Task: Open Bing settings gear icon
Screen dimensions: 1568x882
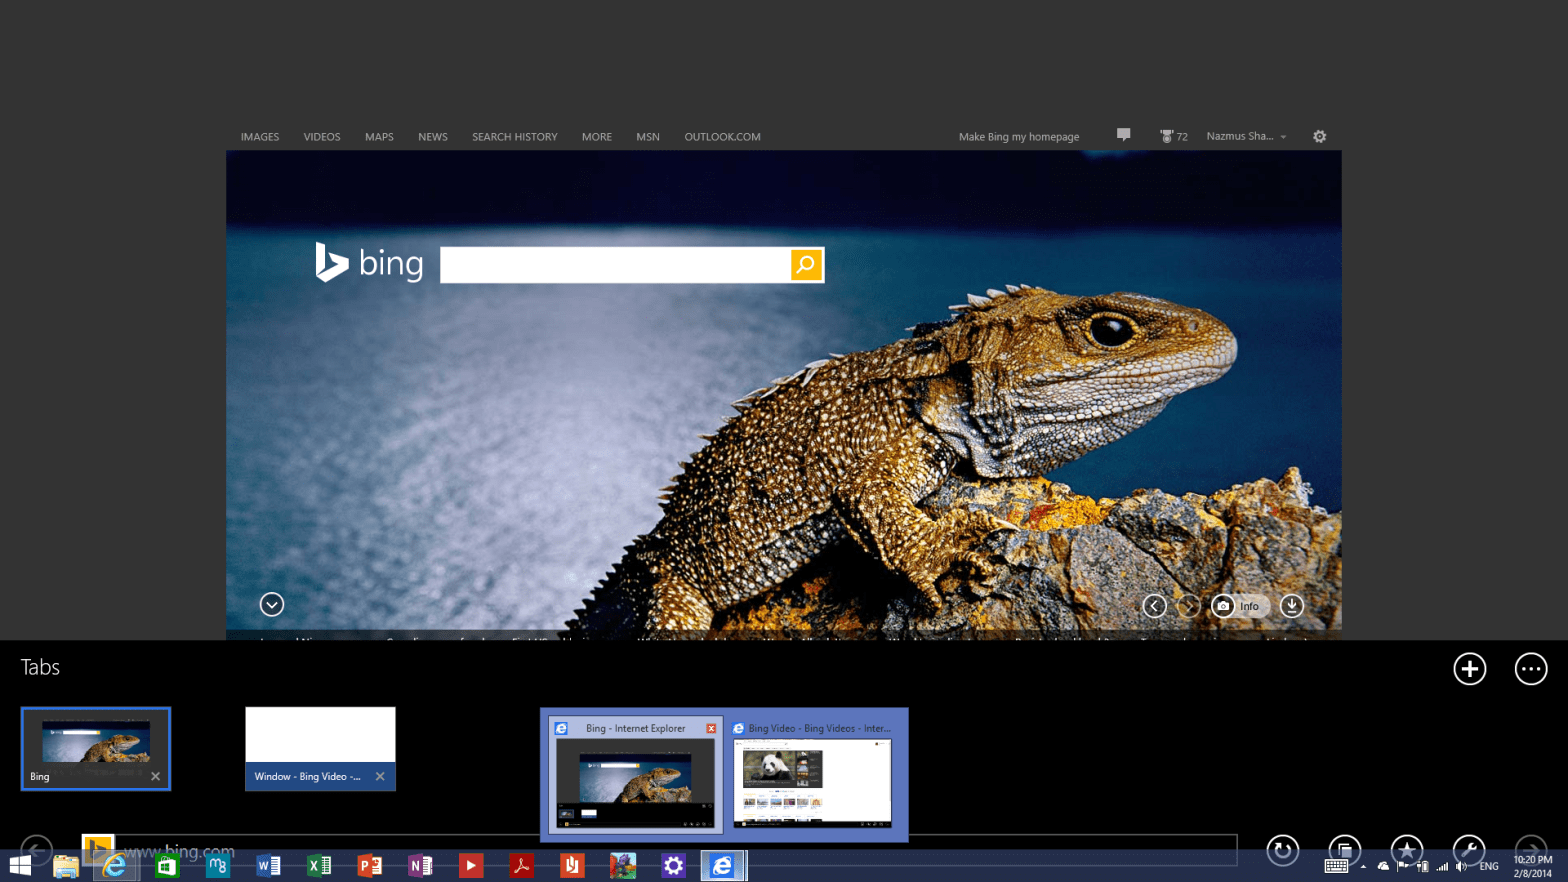Action: [1319, 137]
